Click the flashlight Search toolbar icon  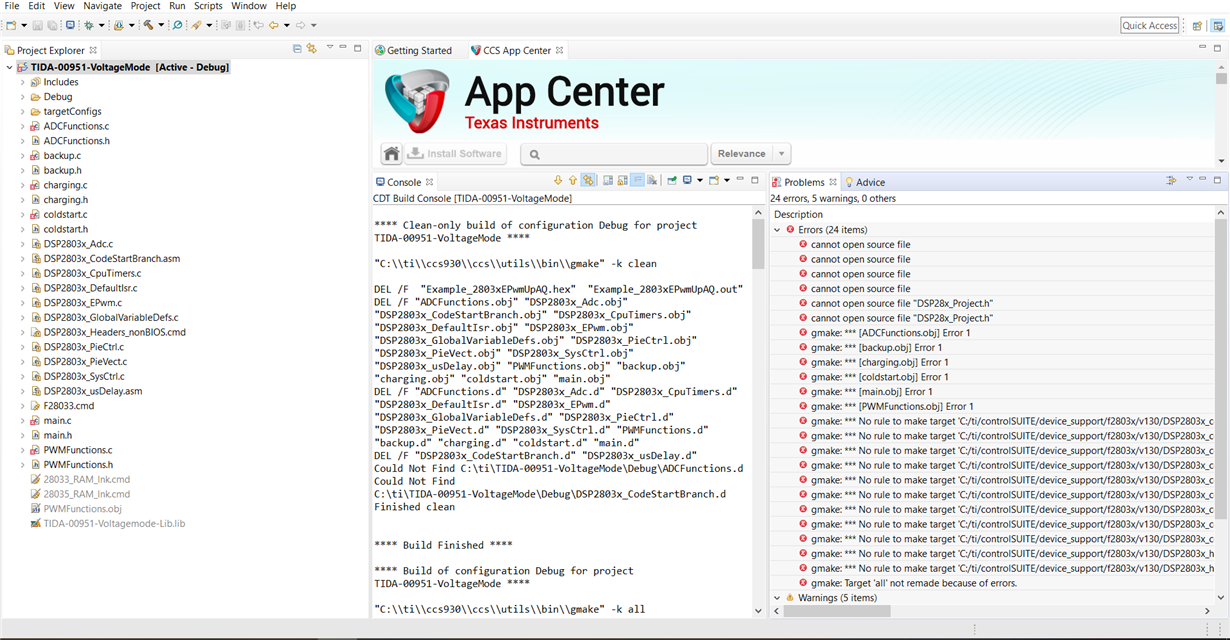[196, 25]
